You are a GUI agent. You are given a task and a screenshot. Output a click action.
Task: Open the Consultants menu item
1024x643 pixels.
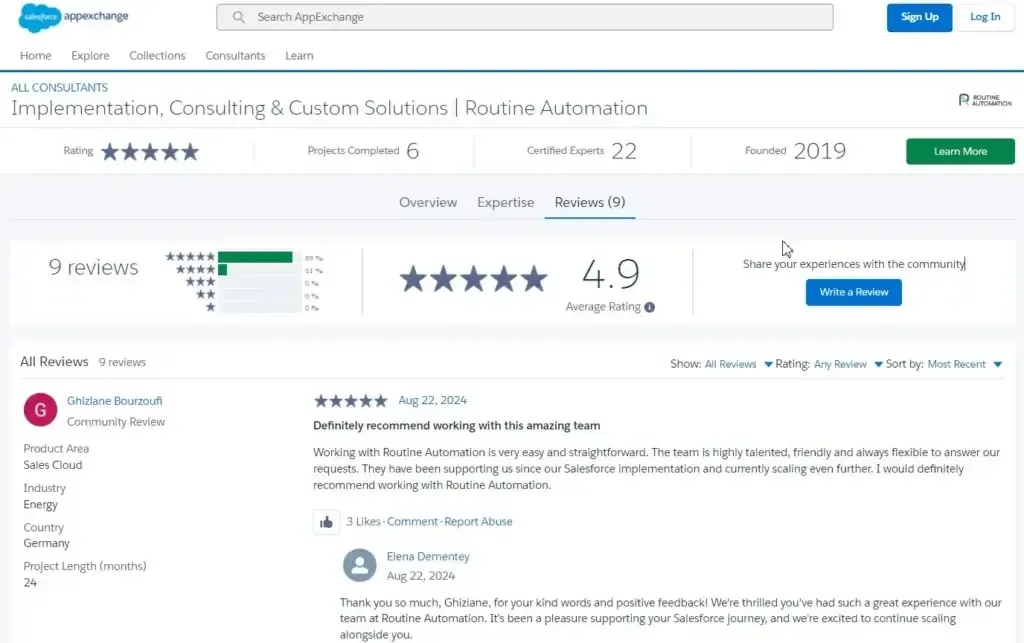(235, 55)
